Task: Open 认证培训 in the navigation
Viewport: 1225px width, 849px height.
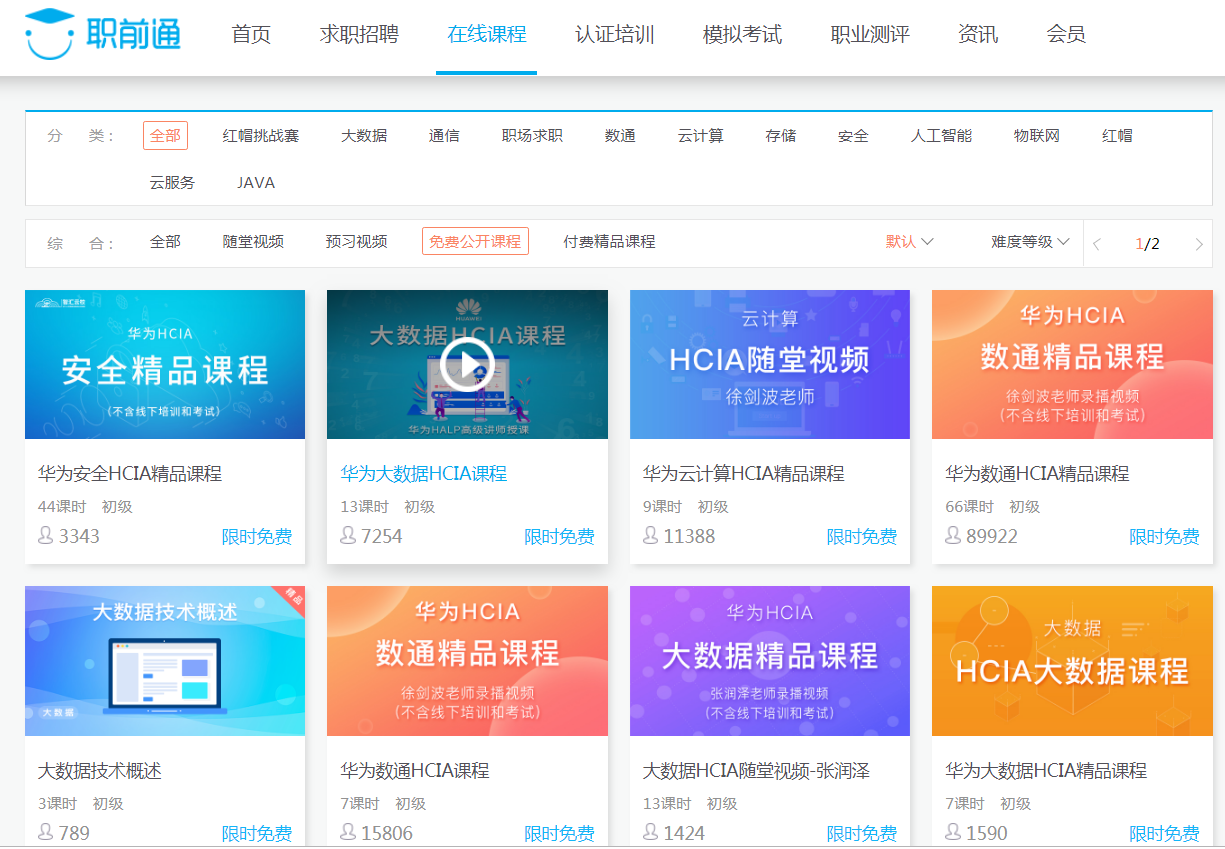Action: (615, 35)
